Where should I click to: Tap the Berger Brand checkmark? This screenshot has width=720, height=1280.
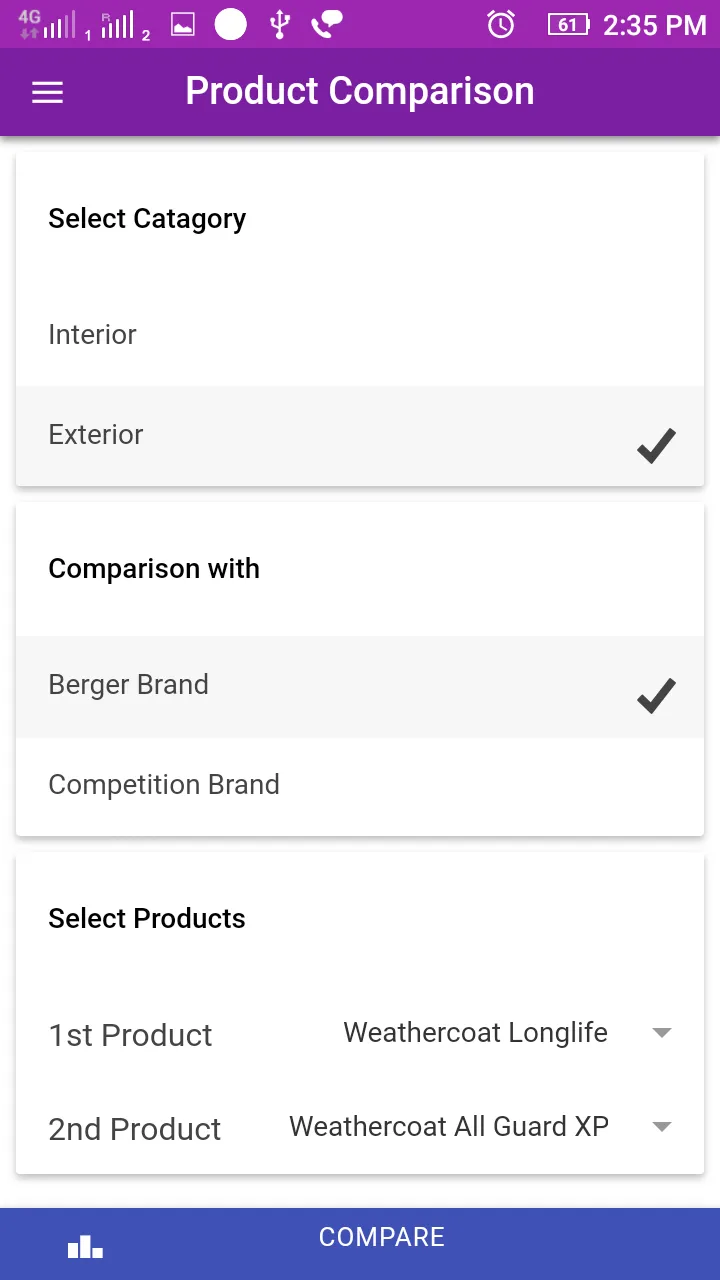pos(656,696)
